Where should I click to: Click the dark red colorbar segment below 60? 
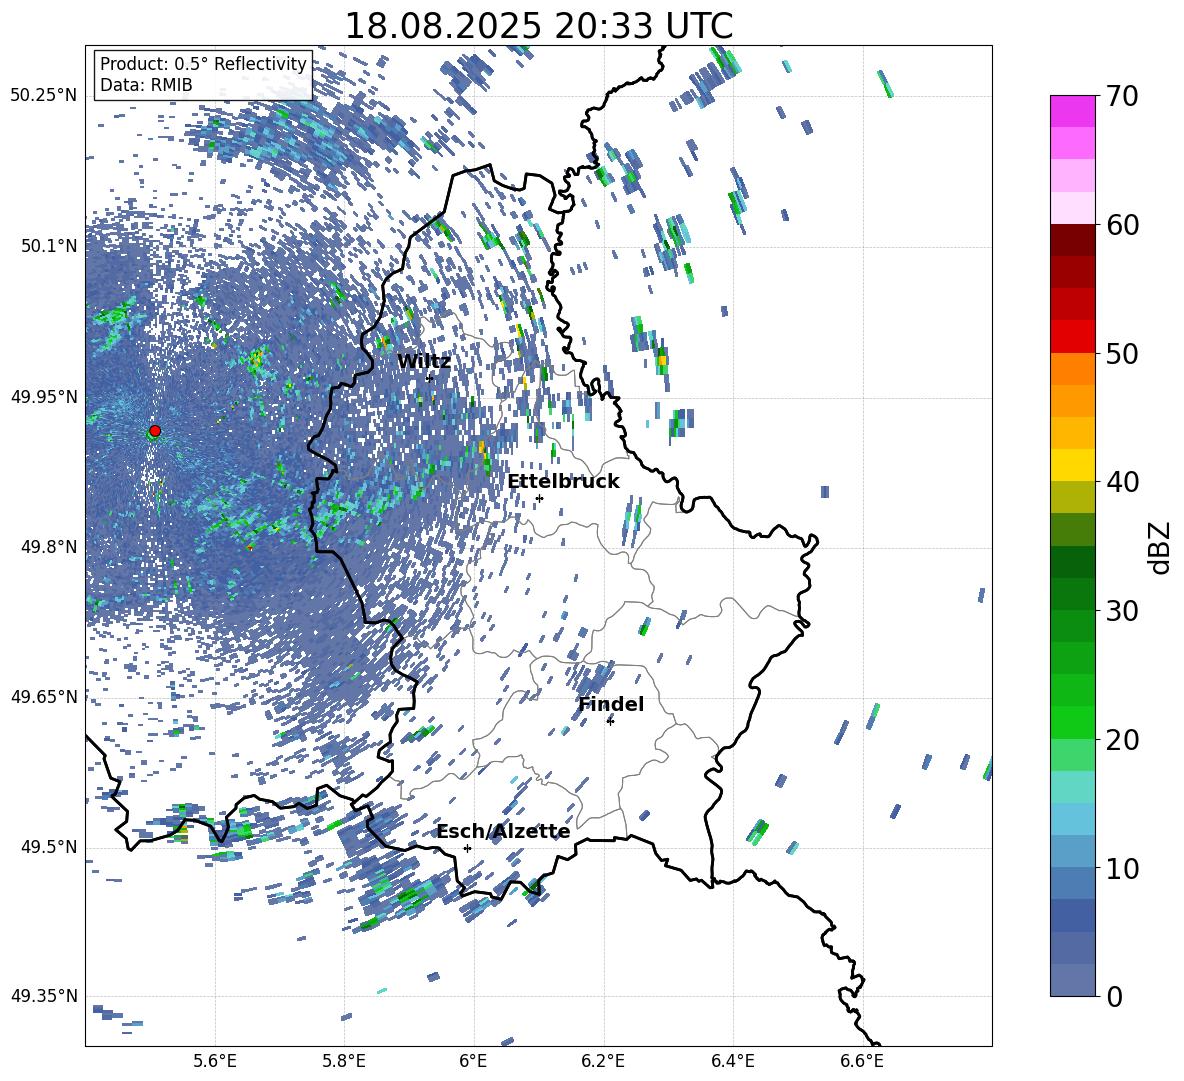1072,241
